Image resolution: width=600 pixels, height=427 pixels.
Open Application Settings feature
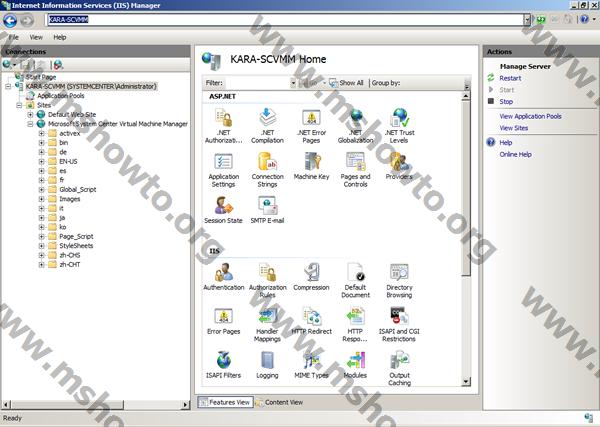pyautogui.click(x=223, y=169)
